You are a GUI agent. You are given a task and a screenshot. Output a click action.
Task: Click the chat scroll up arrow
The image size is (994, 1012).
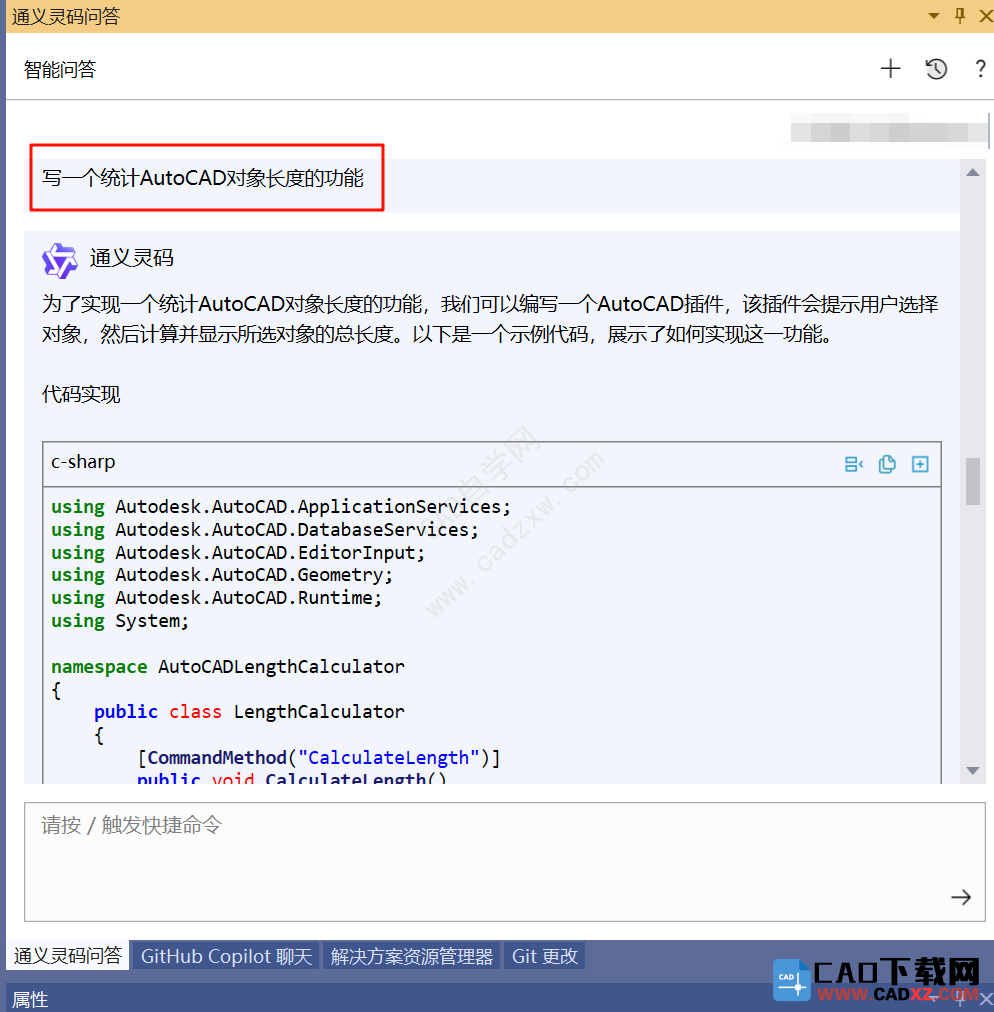973,172
